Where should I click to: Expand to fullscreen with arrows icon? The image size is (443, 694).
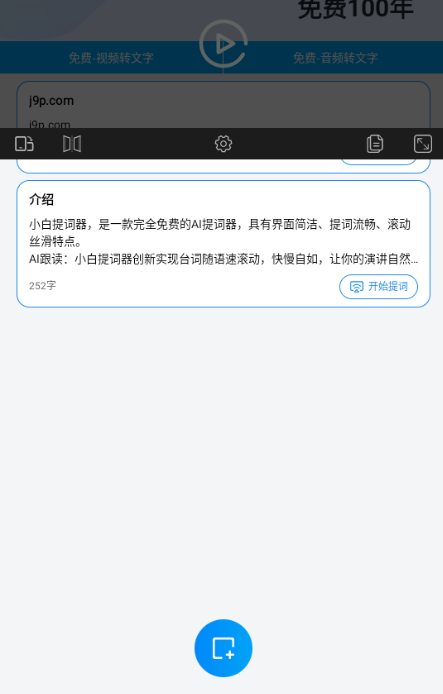(423, 144)
